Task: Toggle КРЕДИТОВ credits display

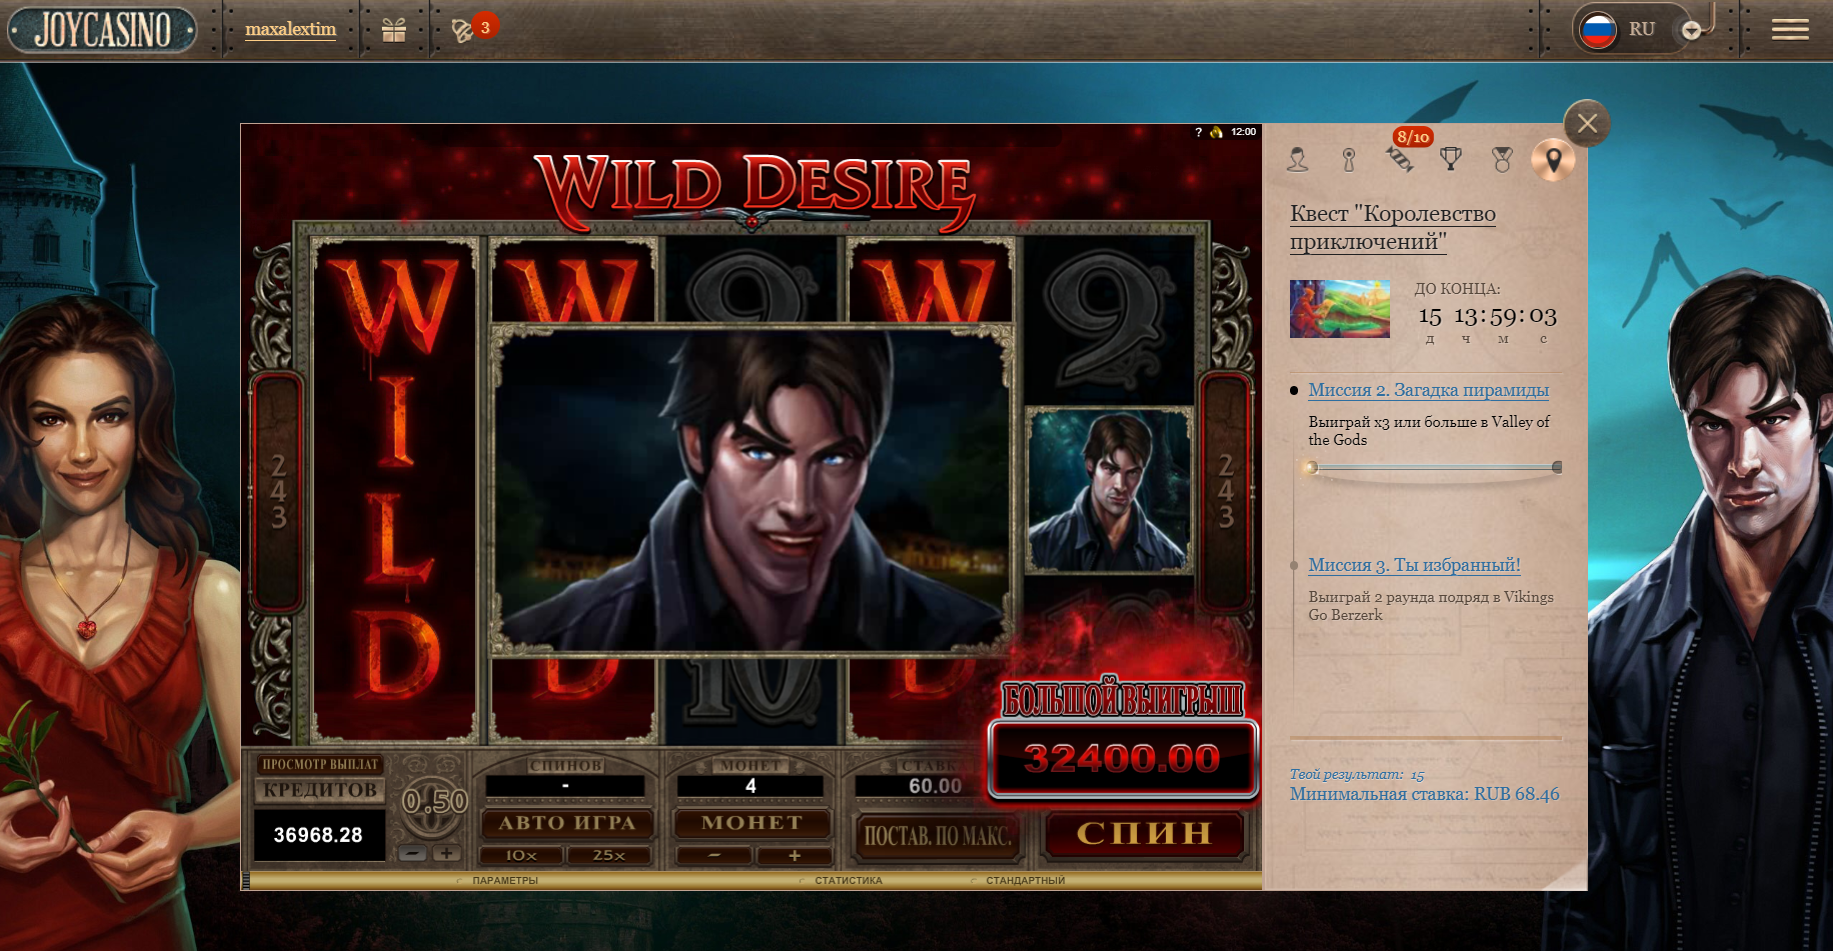Action: click(x=320, y=790)
